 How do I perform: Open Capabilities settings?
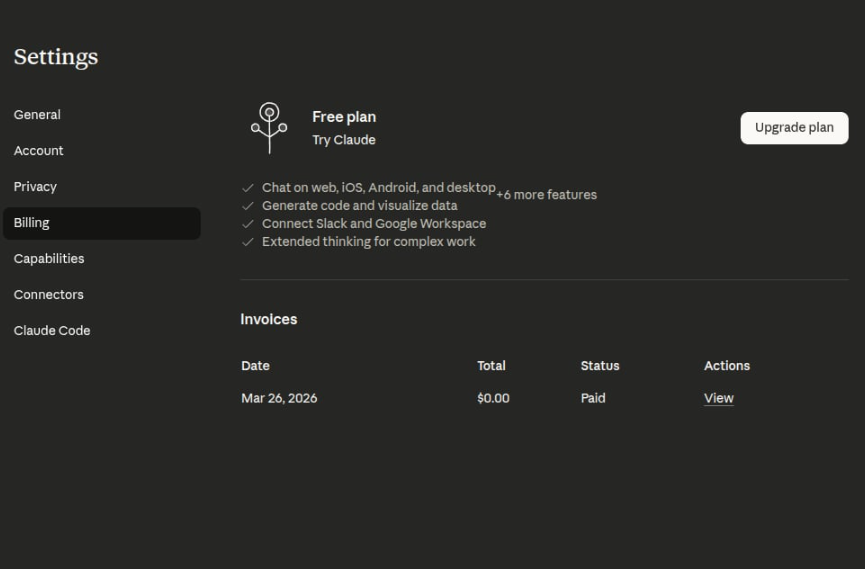pyautogui.click(x=102, y=259)
